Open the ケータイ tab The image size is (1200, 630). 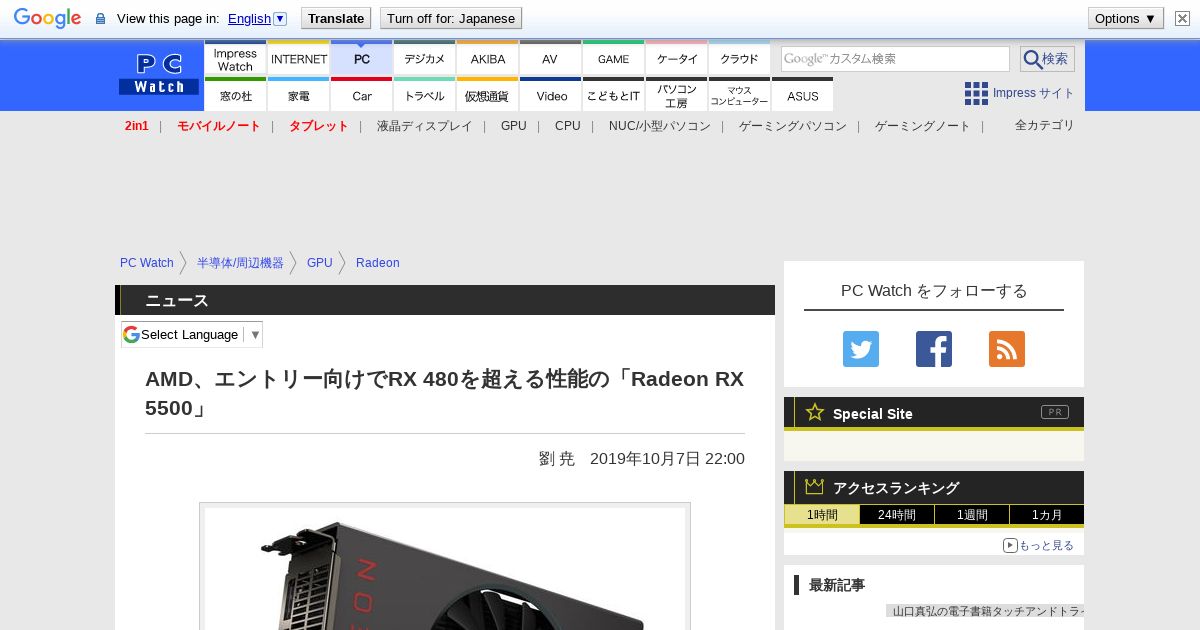(676, 59)
